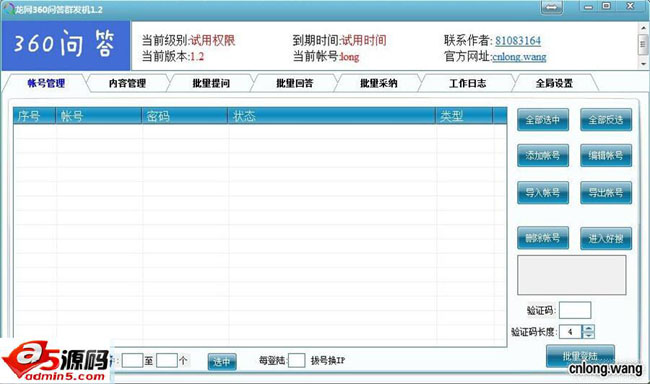The width and height of the screenshot is (650, 384).
Task: Click the current account name long
Action: [x=349, y=57]
